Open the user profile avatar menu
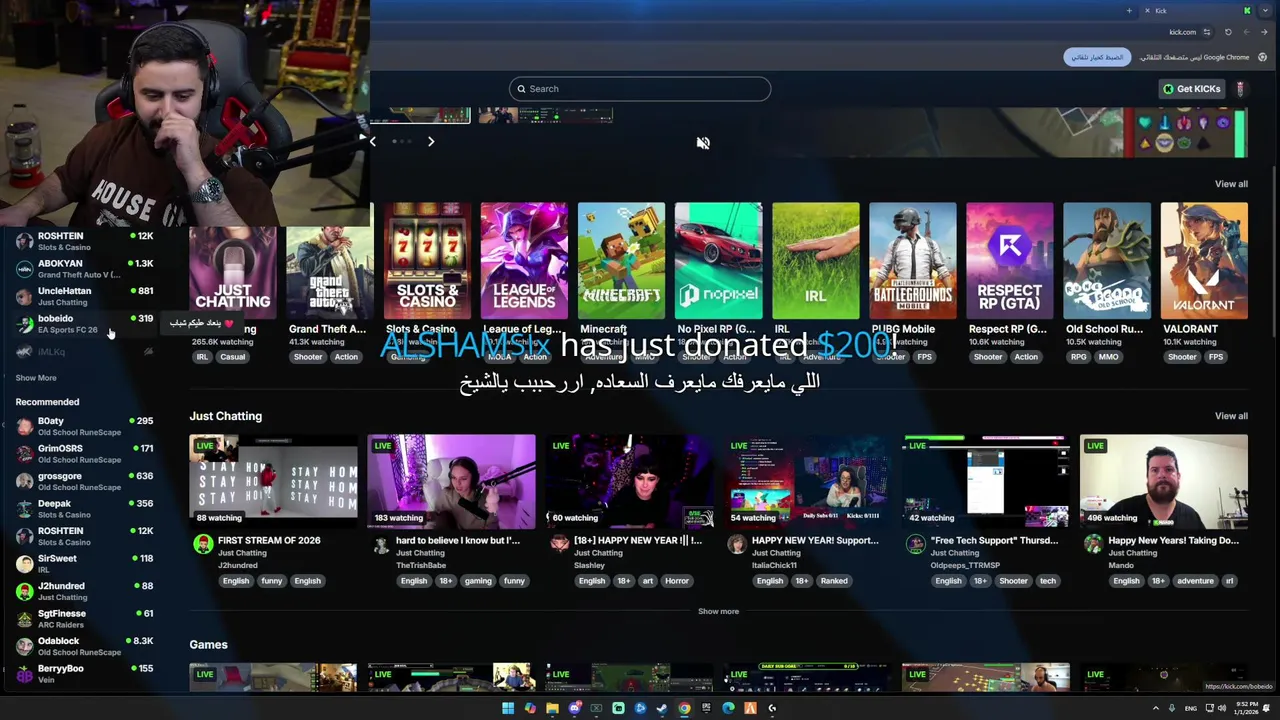Viewport: 1280px width, 720px height. click(x=1240, y=89)
